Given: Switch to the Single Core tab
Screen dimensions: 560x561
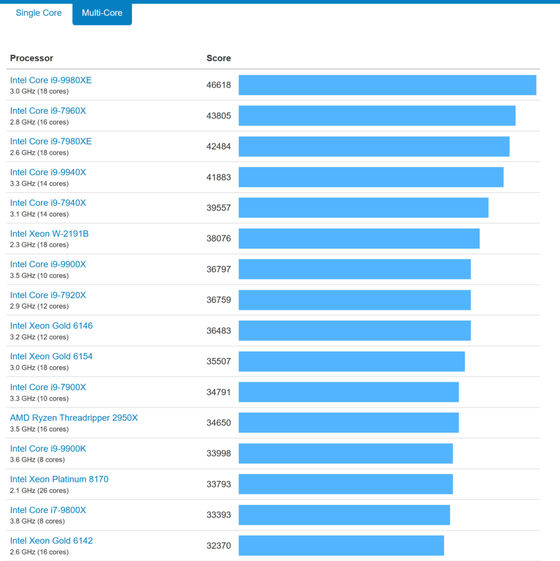Looking at the screenshot, I should [x=38, y=13].
